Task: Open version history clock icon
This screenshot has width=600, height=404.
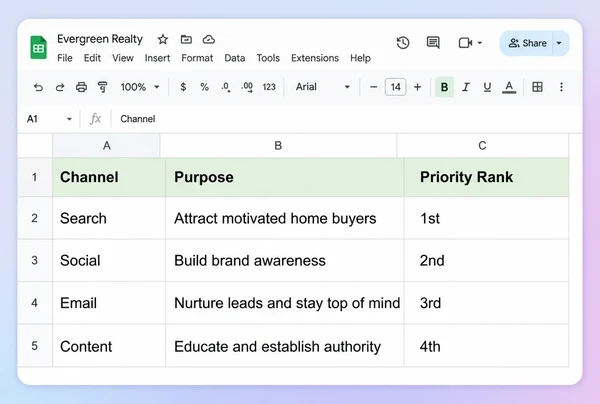Action: pyautogui.click(x=403, y=42)
